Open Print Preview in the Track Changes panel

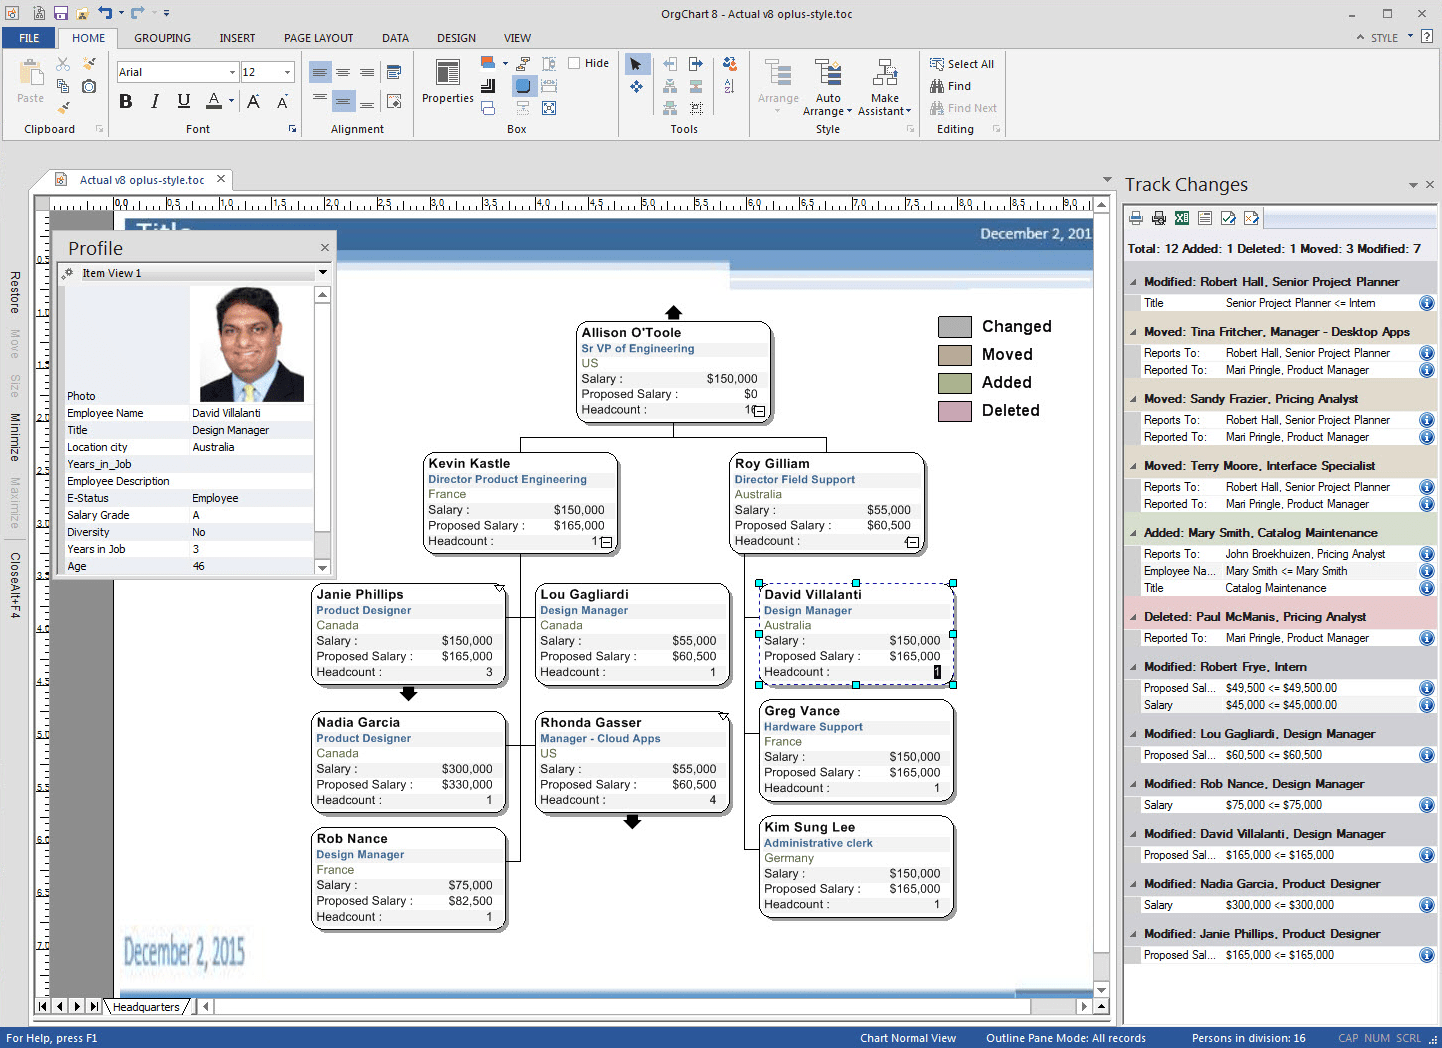coord(1158,217)
